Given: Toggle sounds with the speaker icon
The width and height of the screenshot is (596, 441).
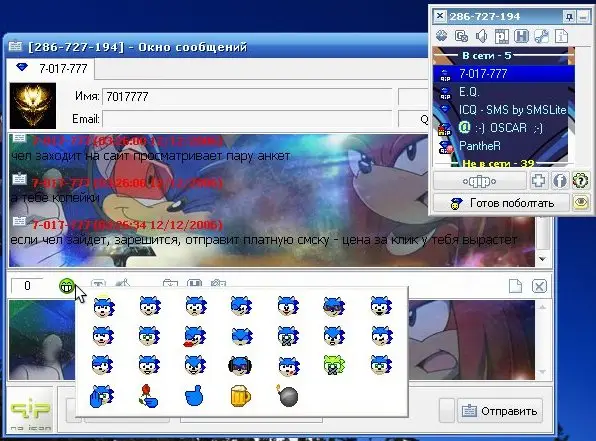Looking at the screenshot, I should (x=482, y=36).
